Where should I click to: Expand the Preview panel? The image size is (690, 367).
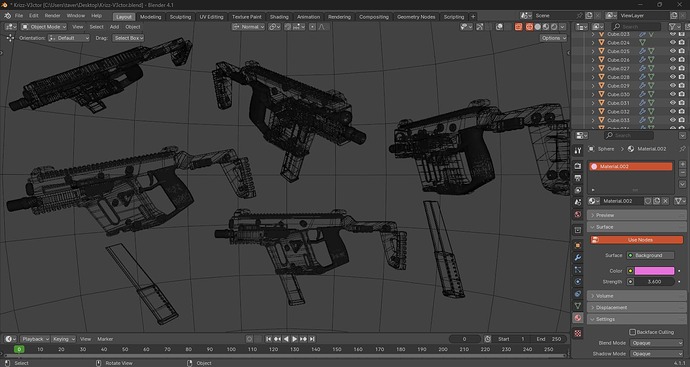(x=636, y=215)
